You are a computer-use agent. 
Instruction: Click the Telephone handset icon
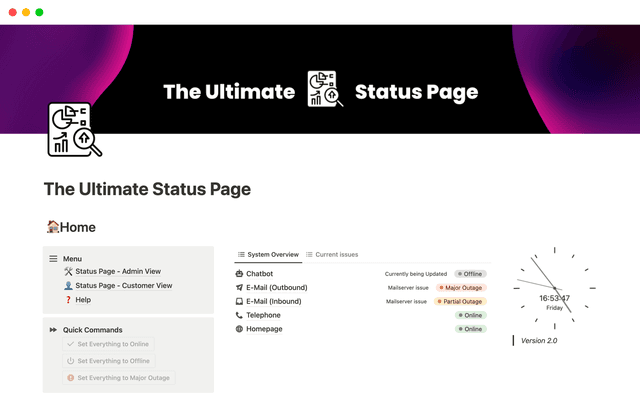[x=239, y=315]
